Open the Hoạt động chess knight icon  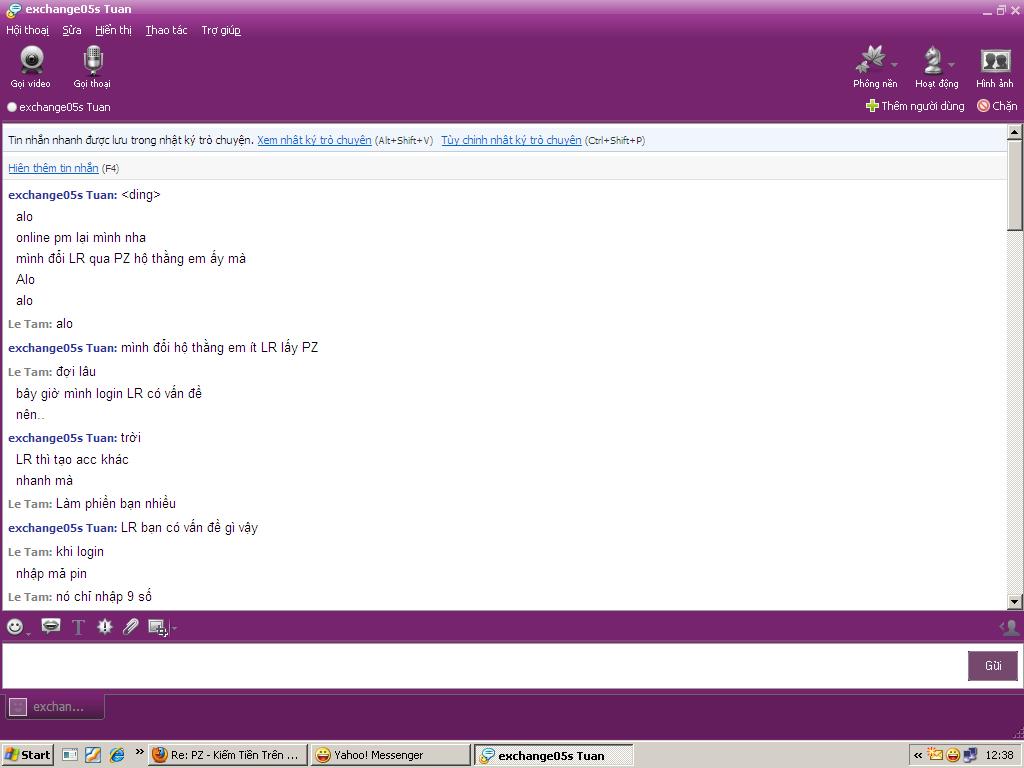point(933,60)
